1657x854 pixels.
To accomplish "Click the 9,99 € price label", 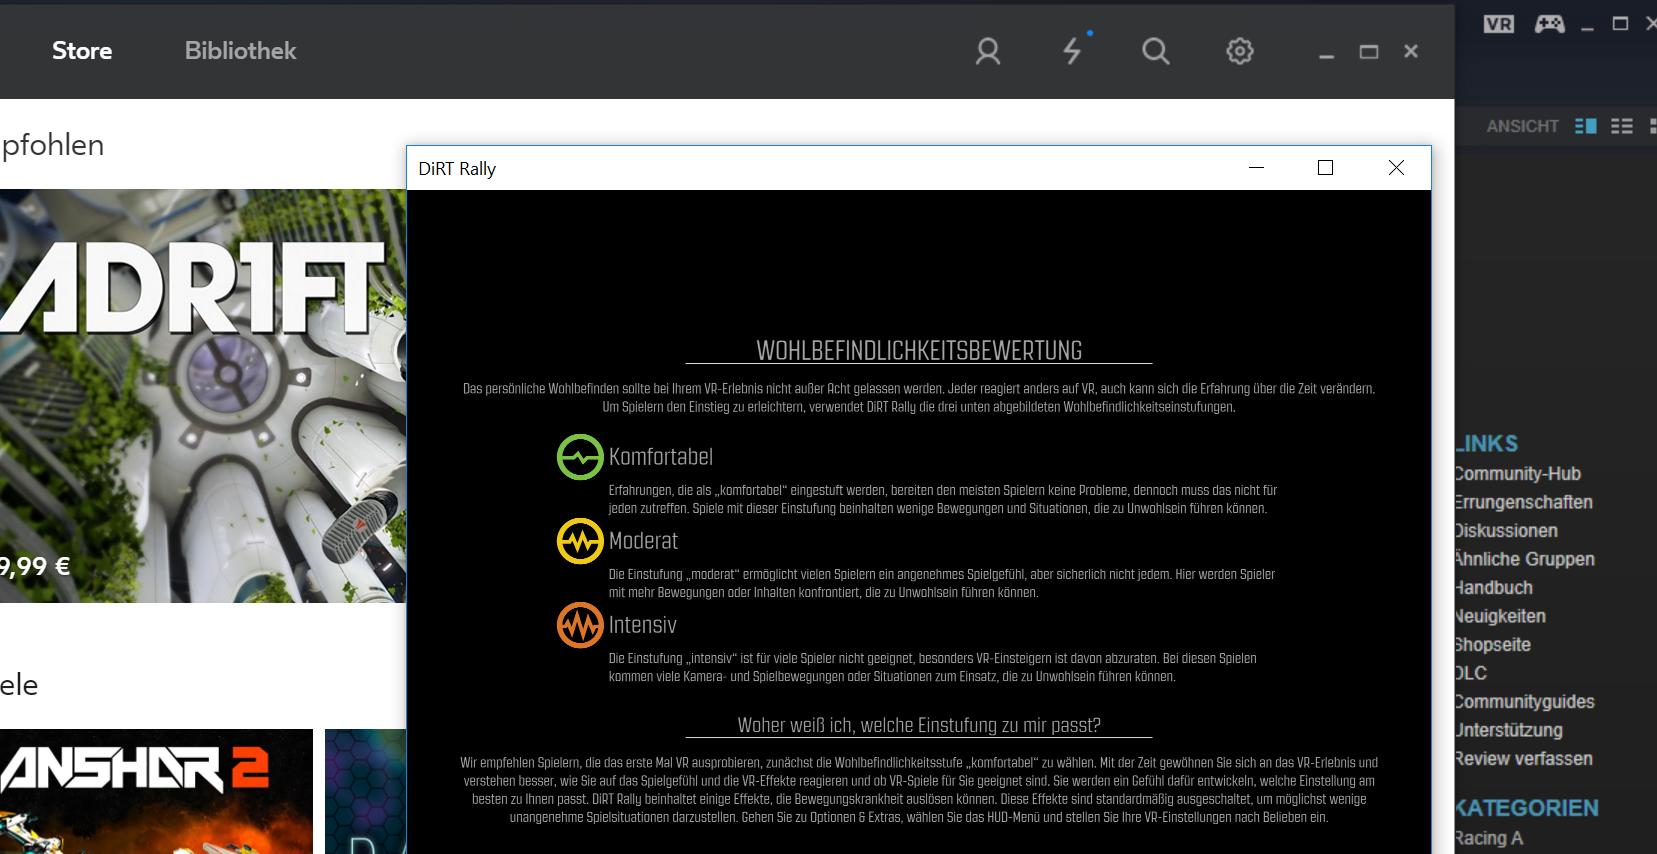I will pyautogui.click(x=35, y=566).
